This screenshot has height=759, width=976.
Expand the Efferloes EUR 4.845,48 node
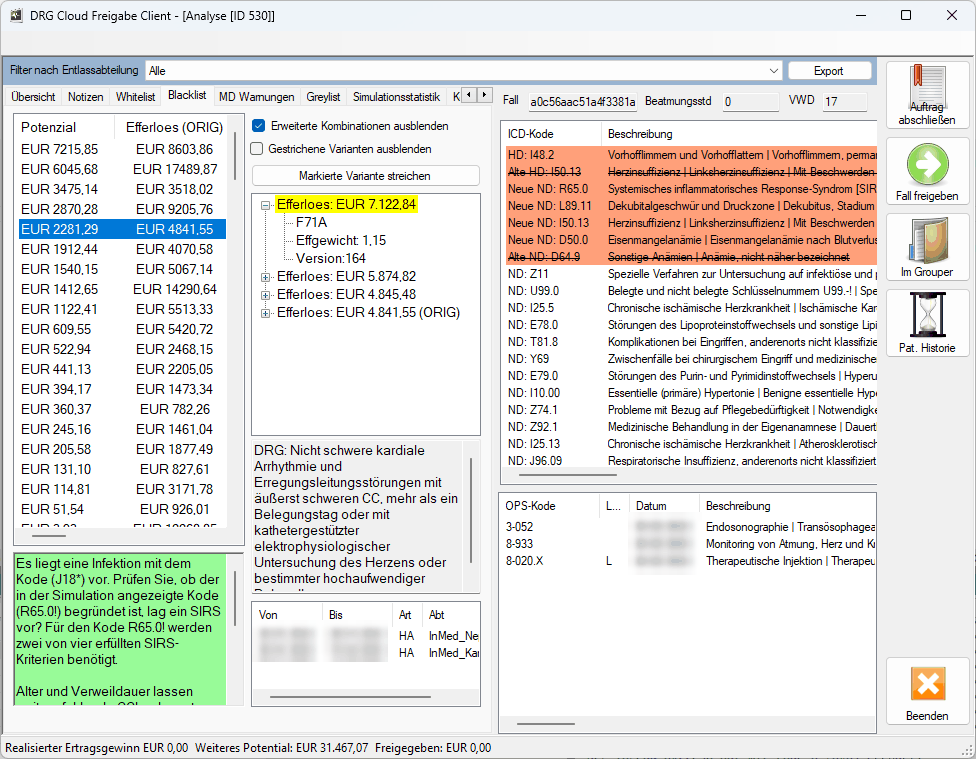tap(266, 295)
